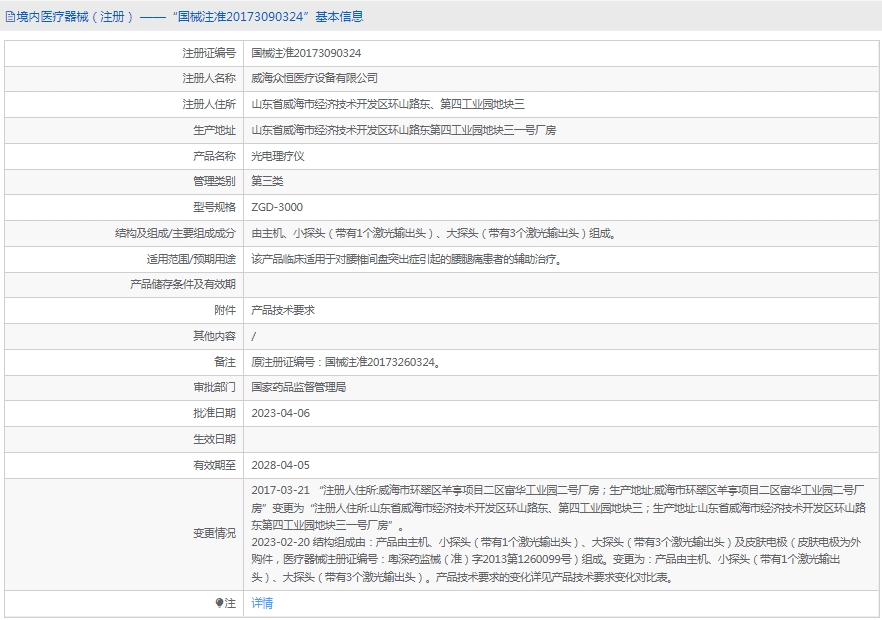Click the 产品储存条件及有效期 row label

pyautogui.click(x=183, y=284)
